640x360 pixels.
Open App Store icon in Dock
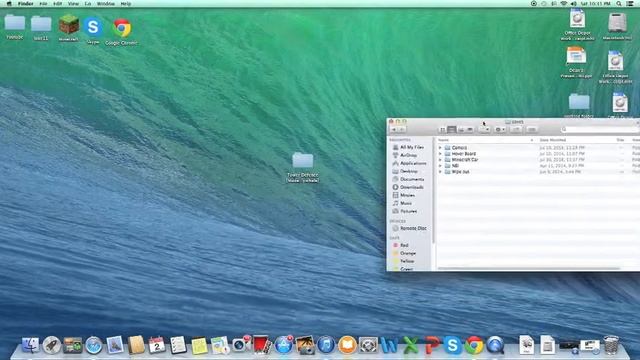[x=284, y=345]
